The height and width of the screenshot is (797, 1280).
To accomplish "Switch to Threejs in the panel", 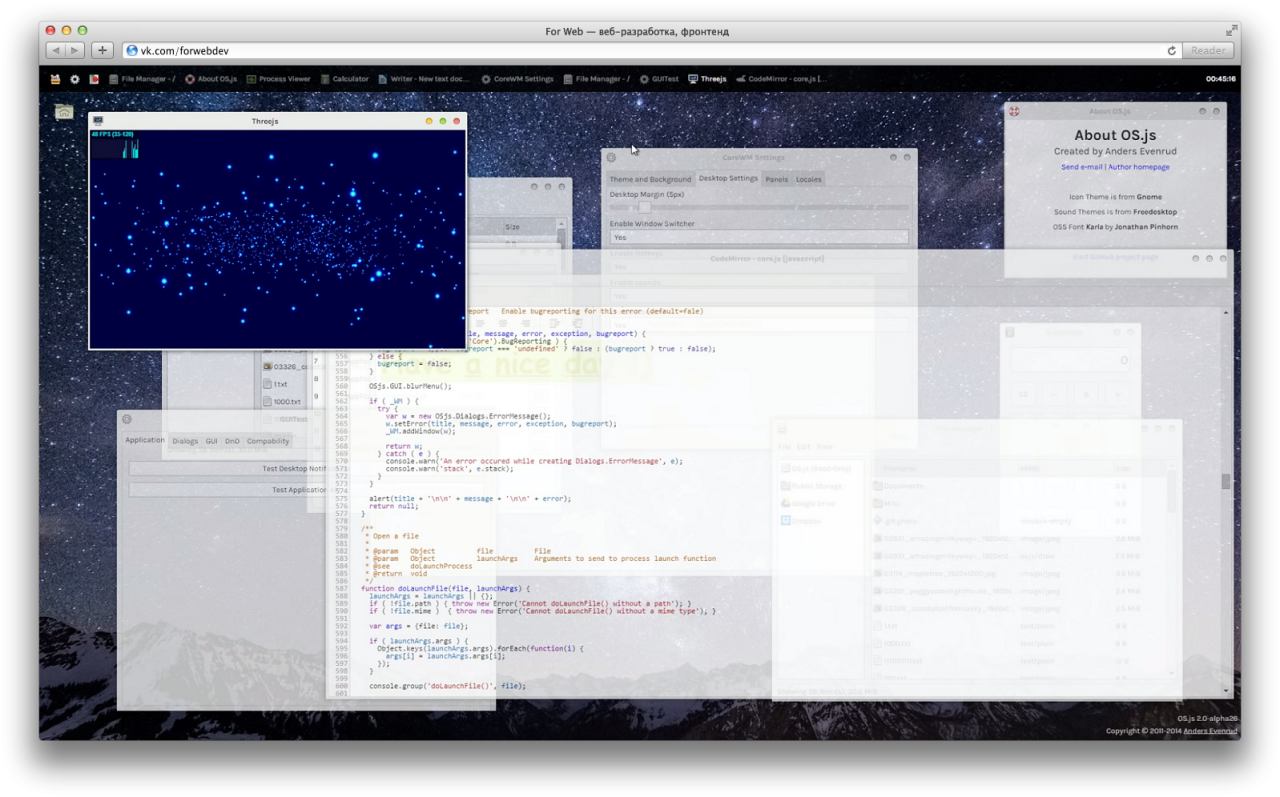I will click(x=706, y=79).
